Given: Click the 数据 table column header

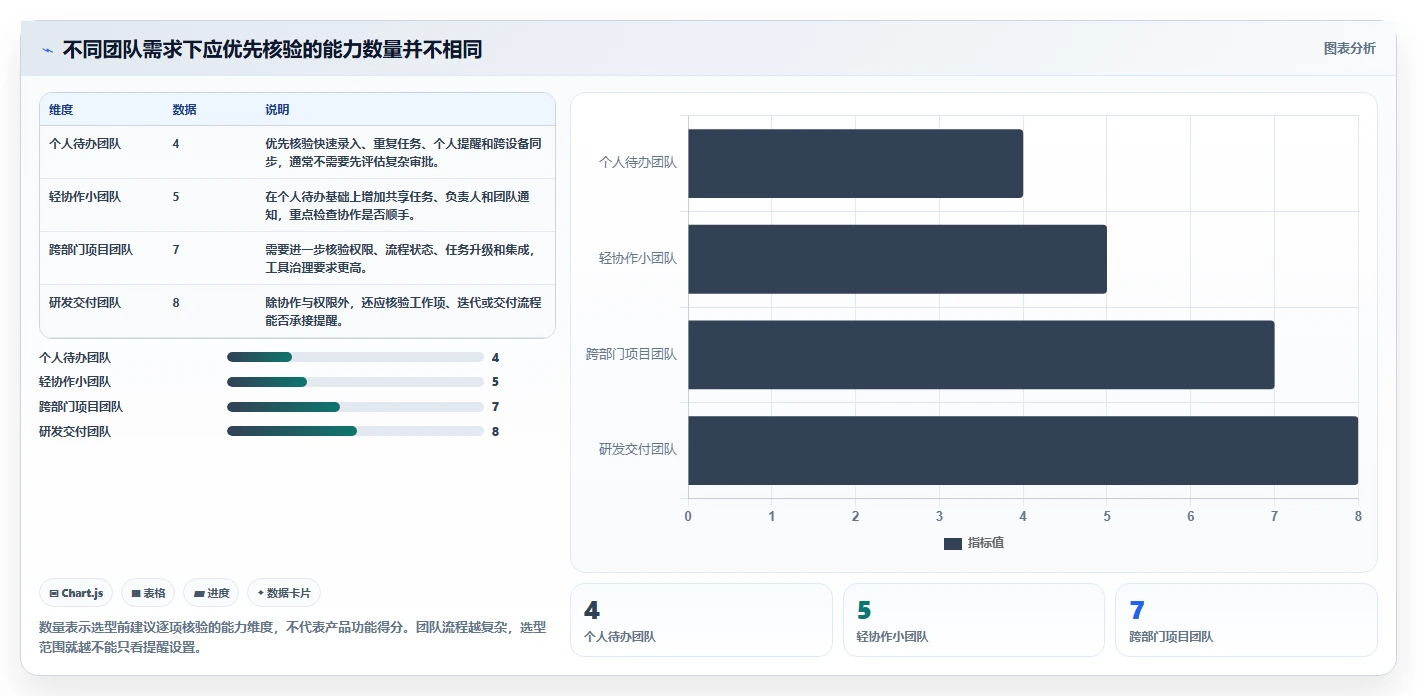Looking at the screenshot, I should tap(184, 110).
